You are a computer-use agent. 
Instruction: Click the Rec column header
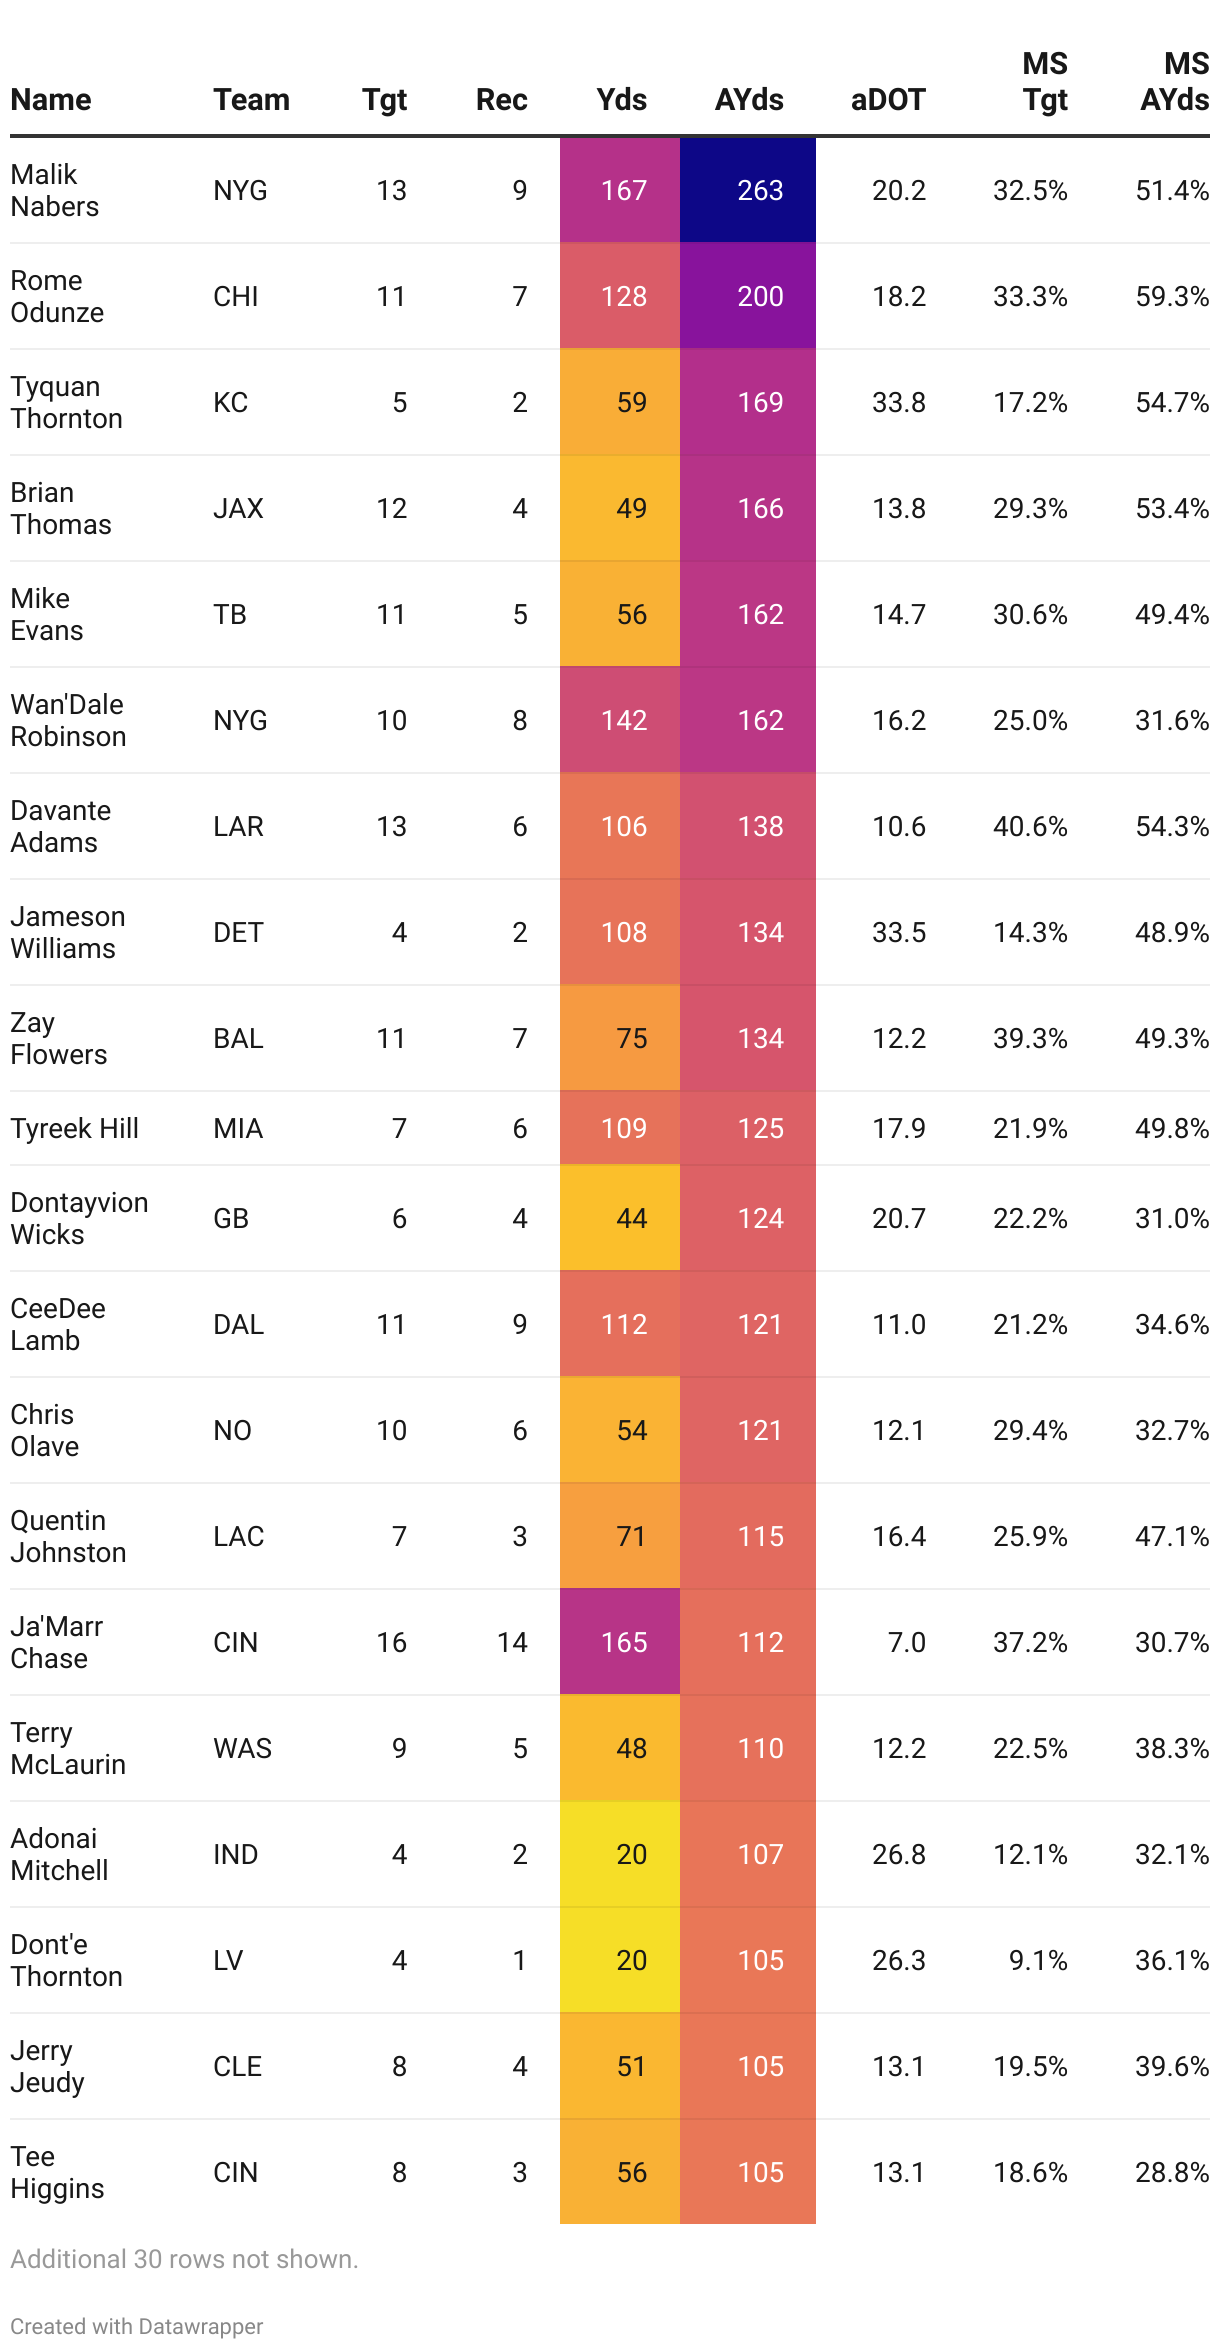pos(501,100)
